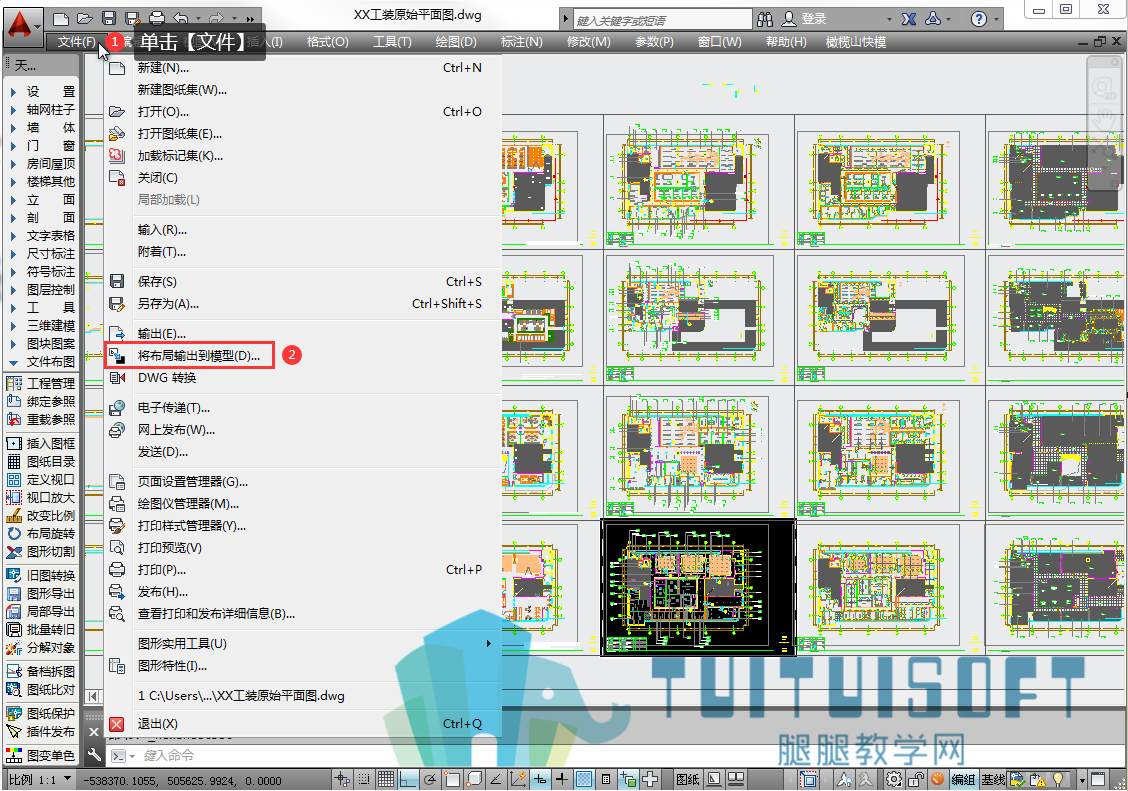Open the 修改(M) menu
The width and height of the screenshot is (1128, 791).
(x=588, y=42)
